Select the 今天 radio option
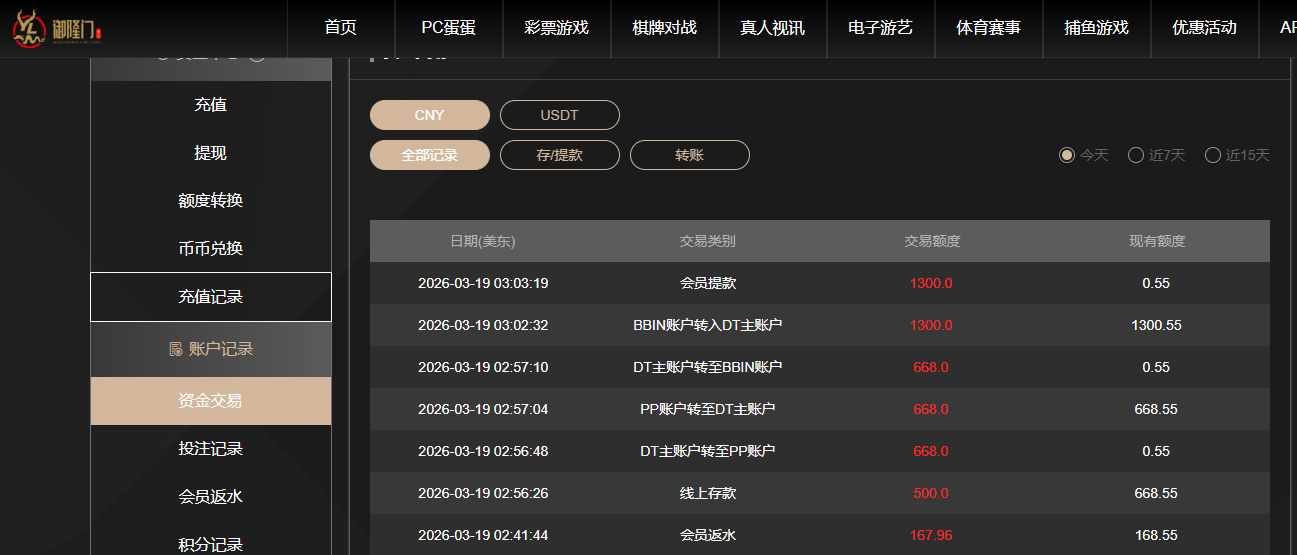This screenshot has width=1297, height=555. (1067, 155)
